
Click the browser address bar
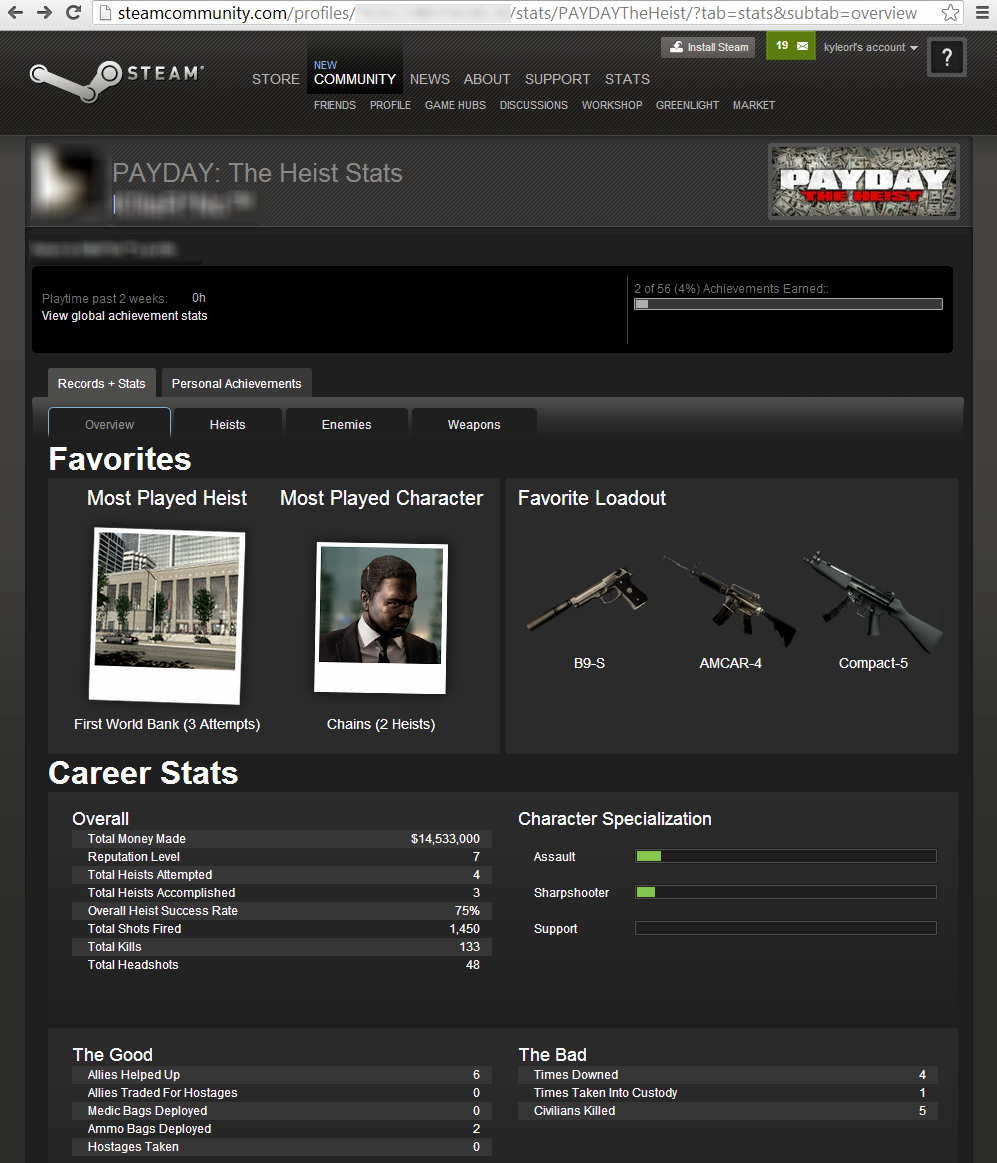[527, 13]
